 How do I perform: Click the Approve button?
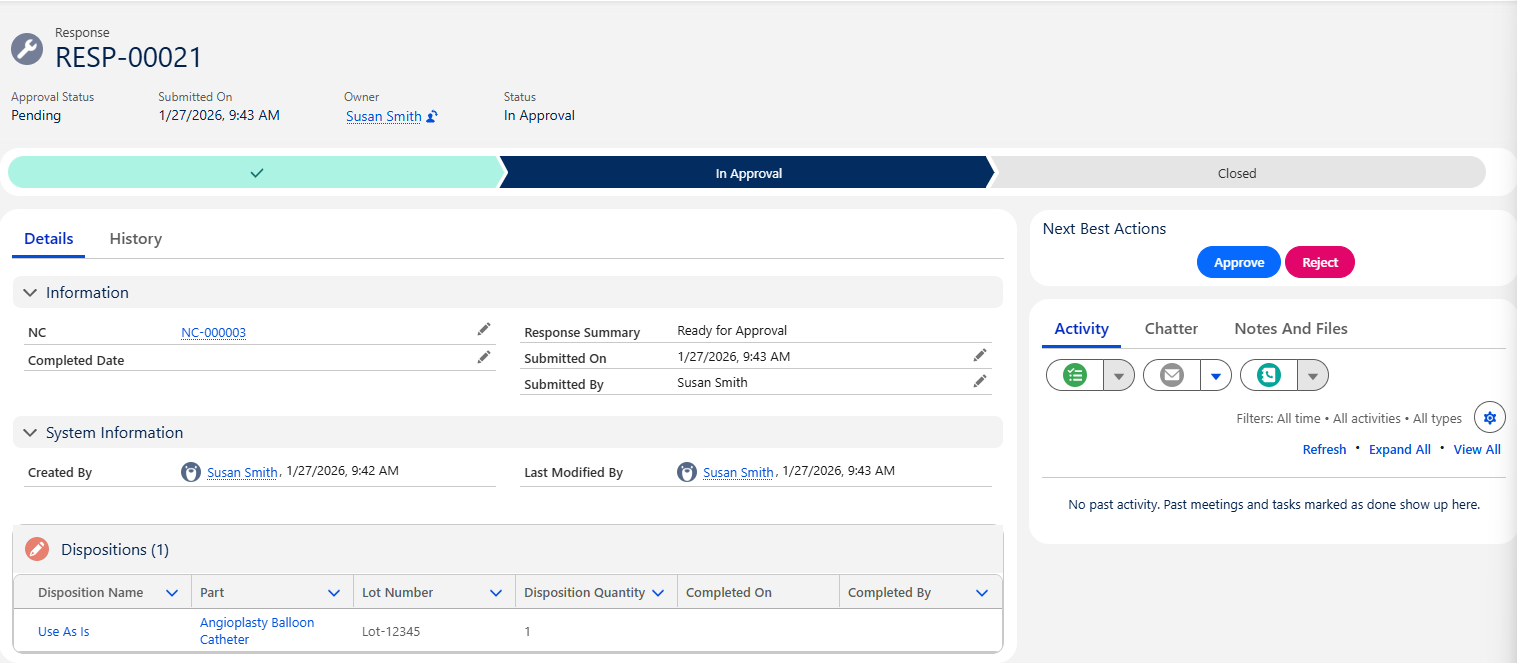(1238, 262)
